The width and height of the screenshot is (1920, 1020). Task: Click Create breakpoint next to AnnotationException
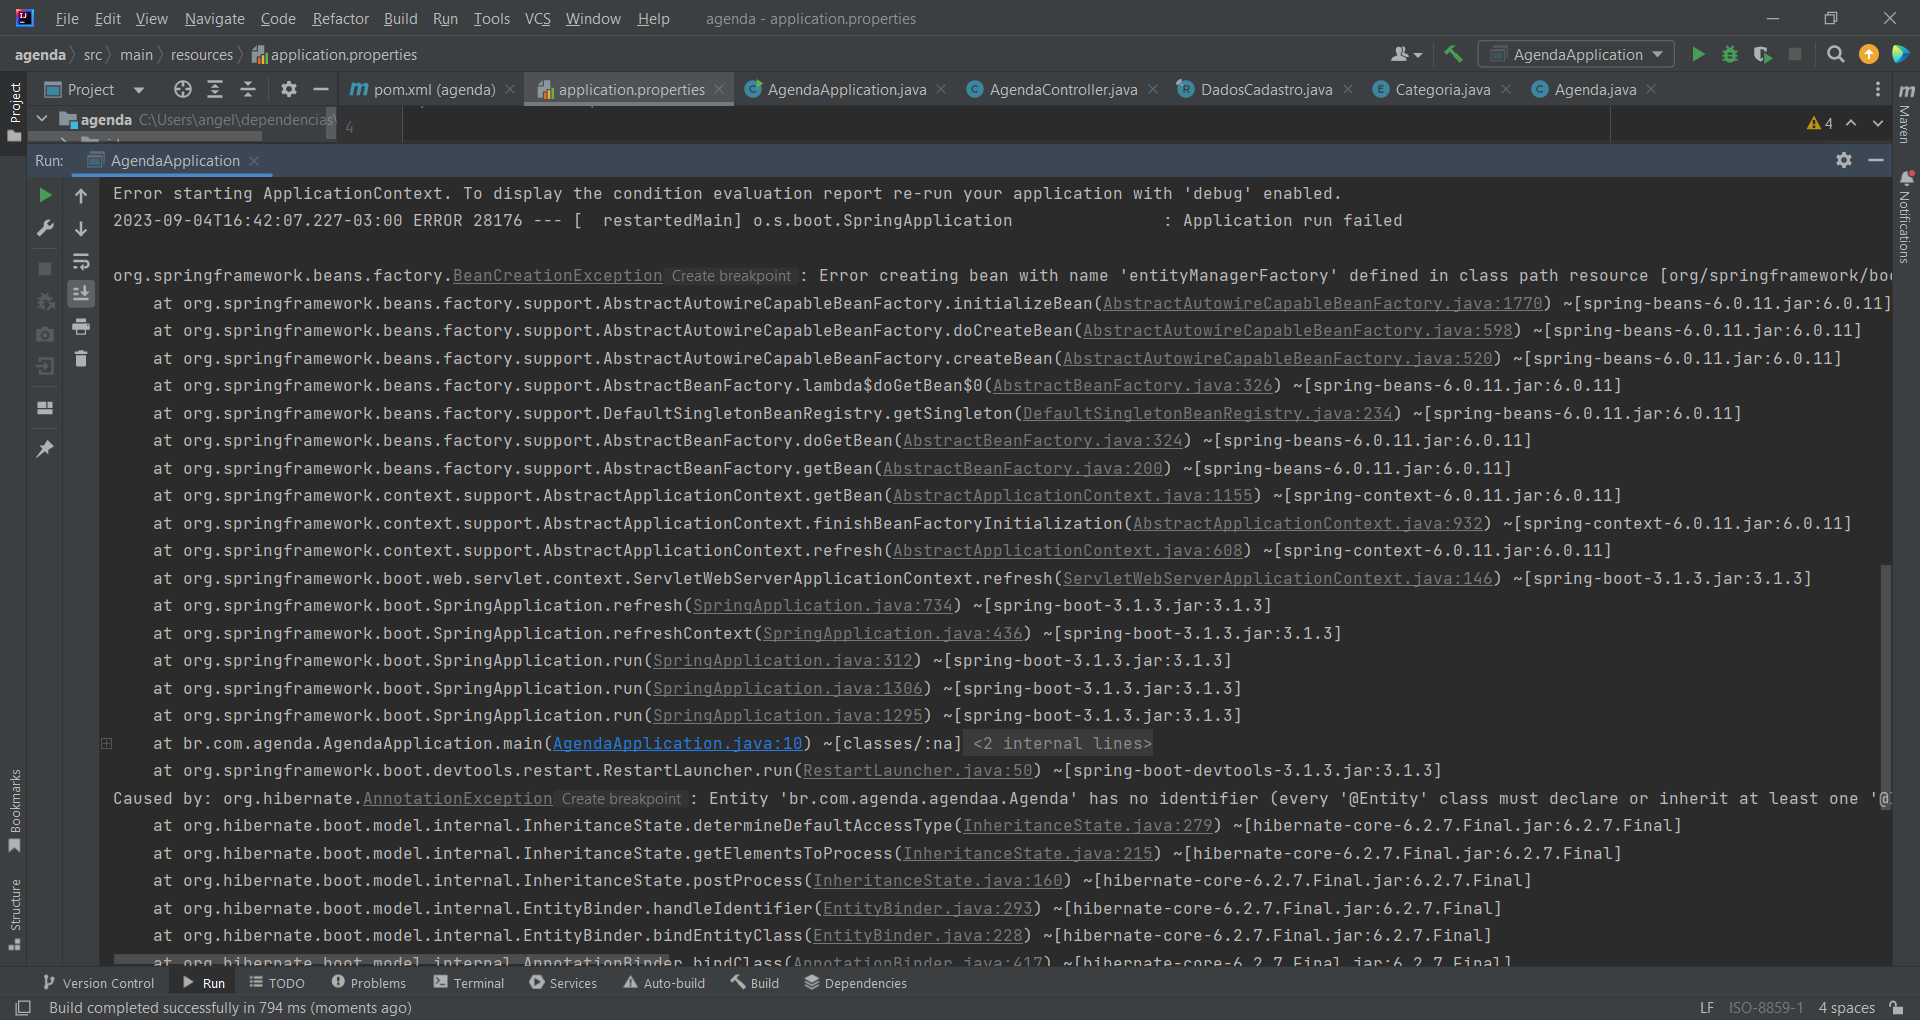tap(621, 799)
